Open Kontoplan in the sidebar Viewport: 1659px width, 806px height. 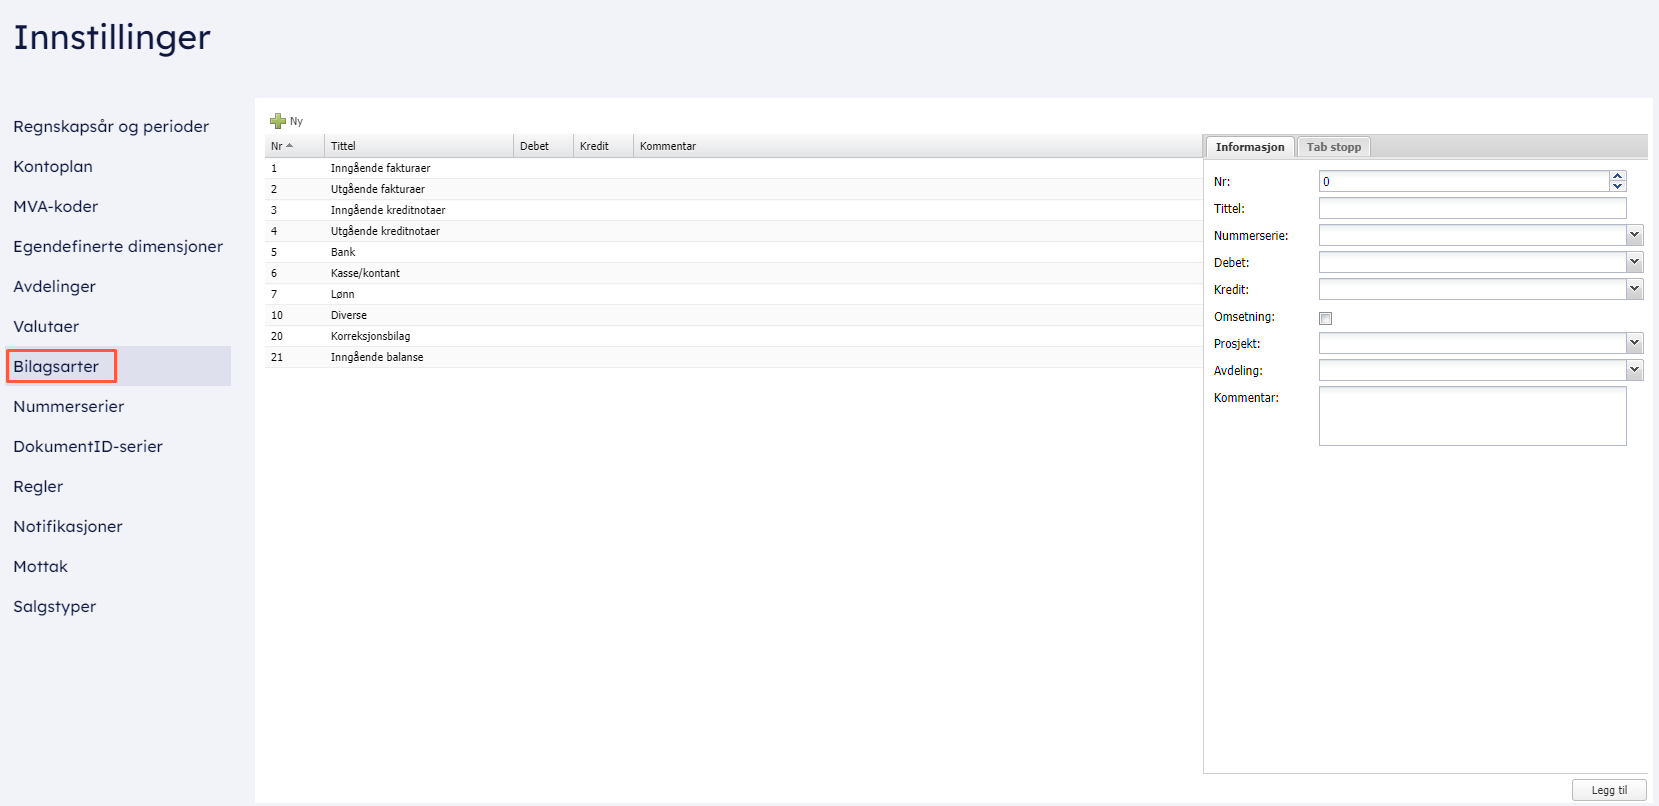coord(53,167)
